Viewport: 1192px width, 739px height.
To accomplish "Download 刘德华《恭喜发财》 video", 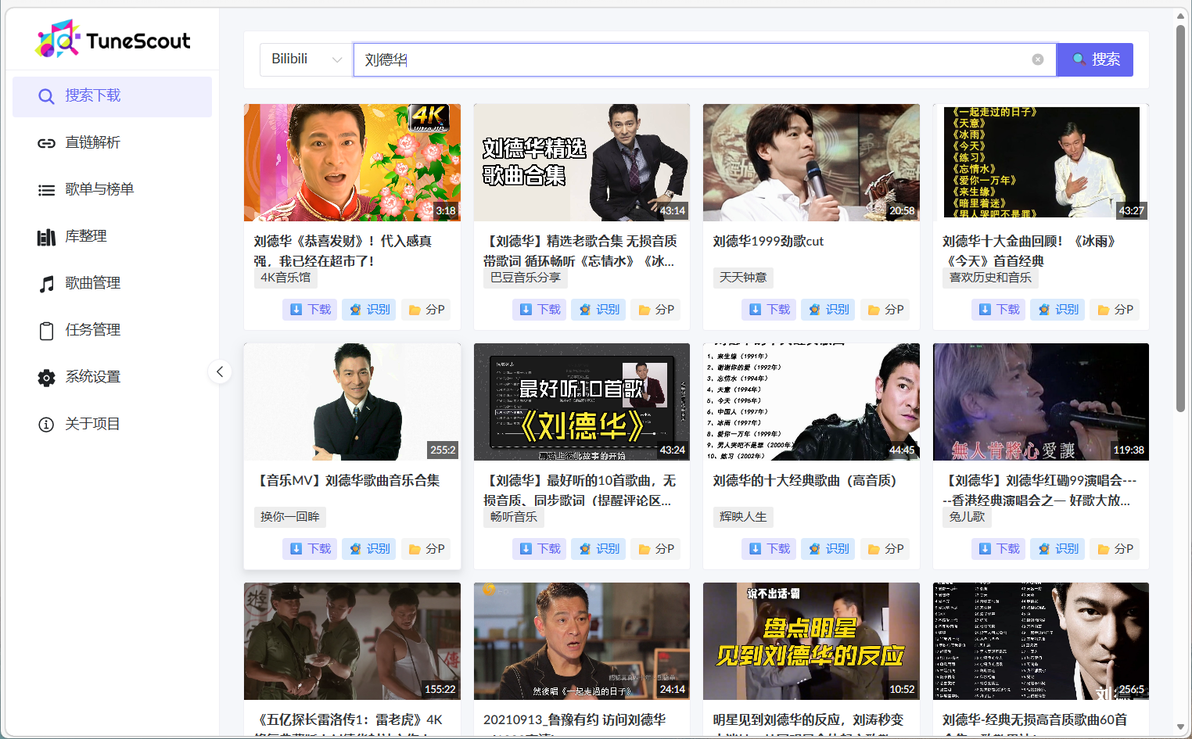I will [310, 309].
